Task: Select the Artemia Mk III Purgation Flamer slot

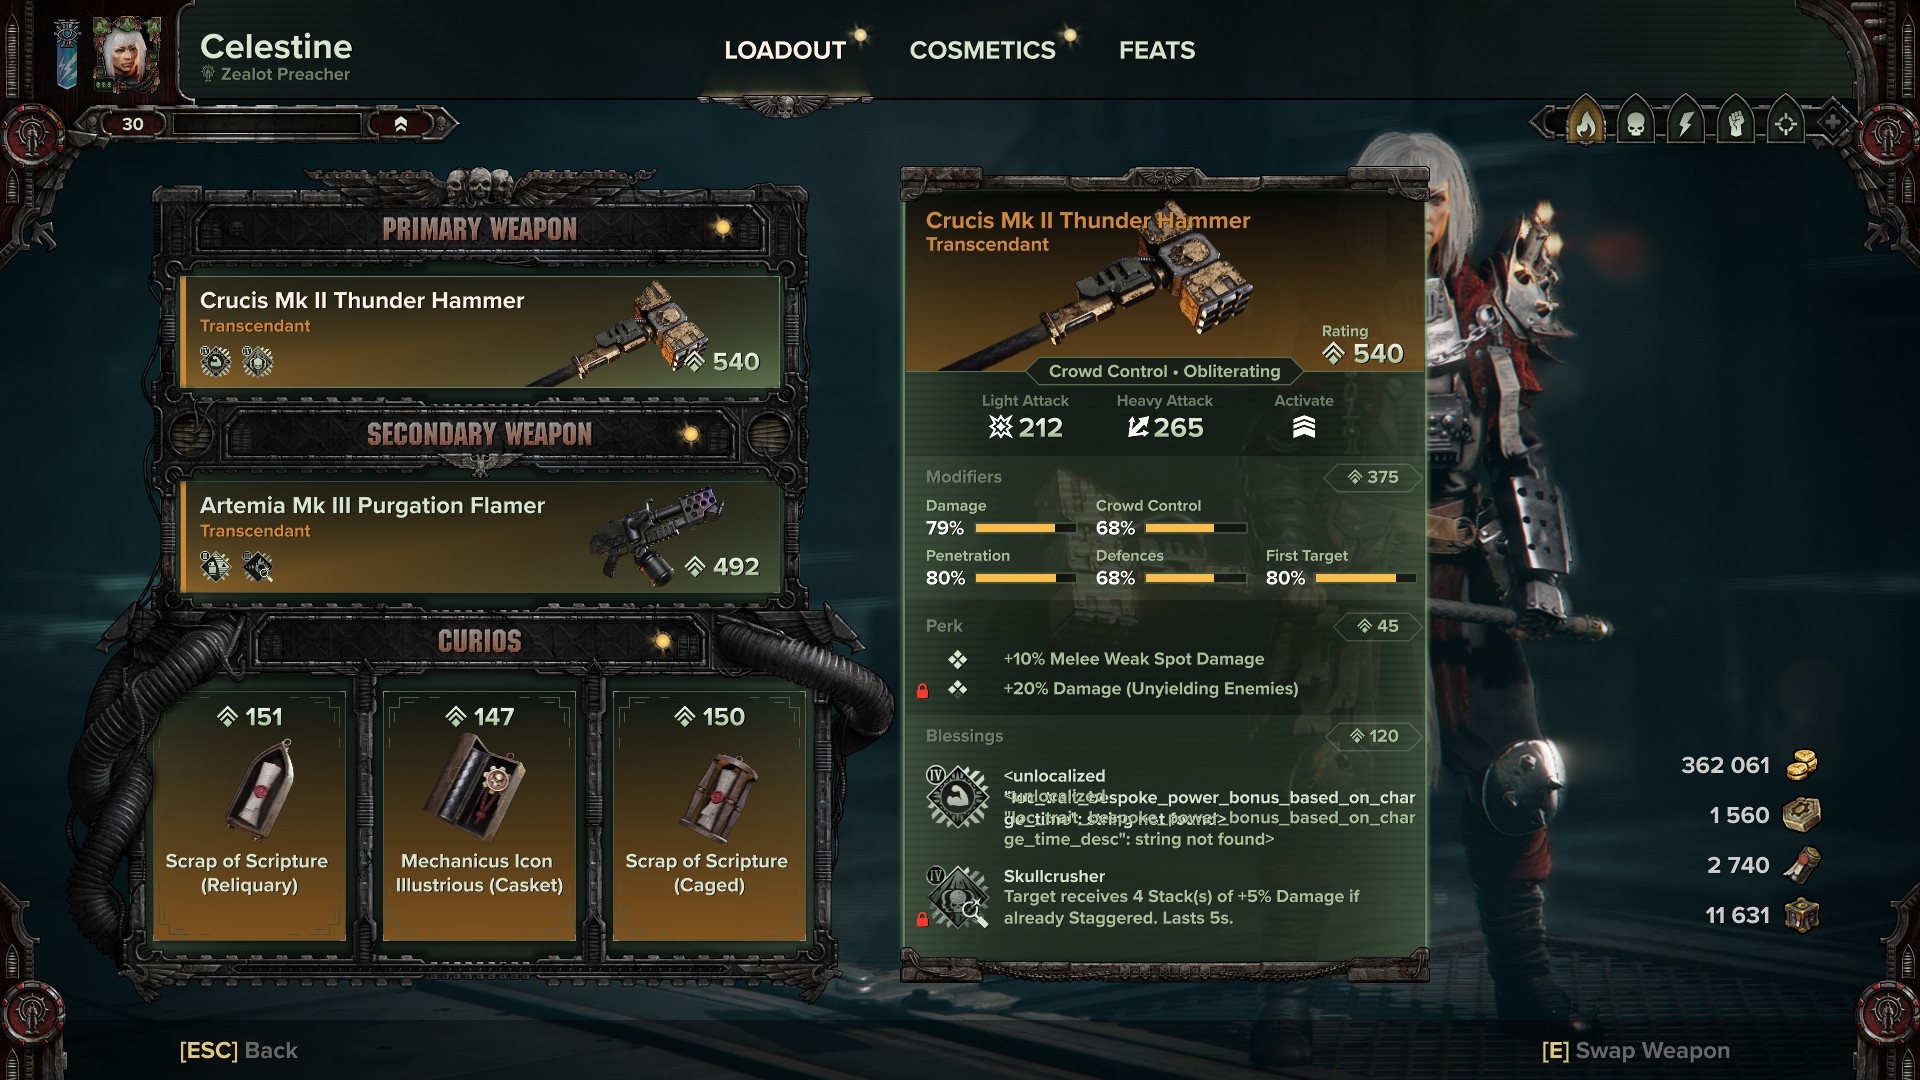Action: click(480, 537)
